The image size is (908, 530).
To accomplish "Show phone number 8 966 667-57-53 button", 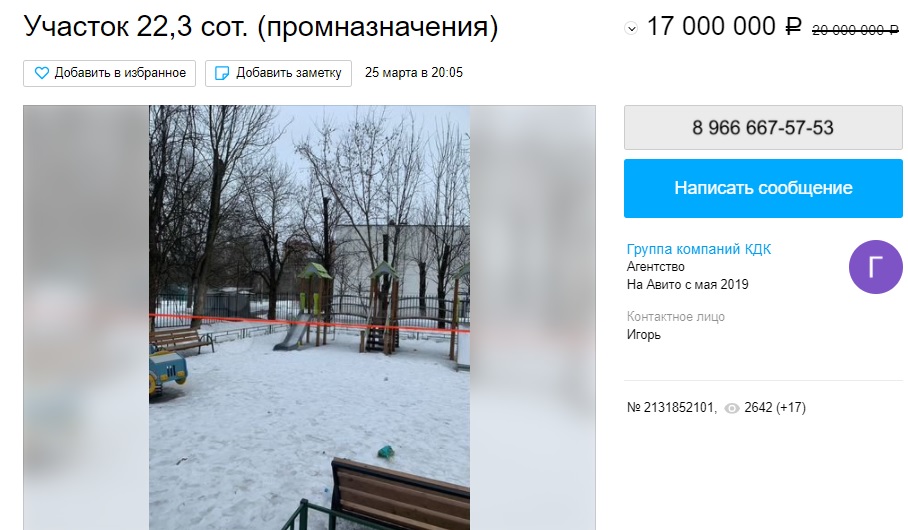I will pos(763,127).
